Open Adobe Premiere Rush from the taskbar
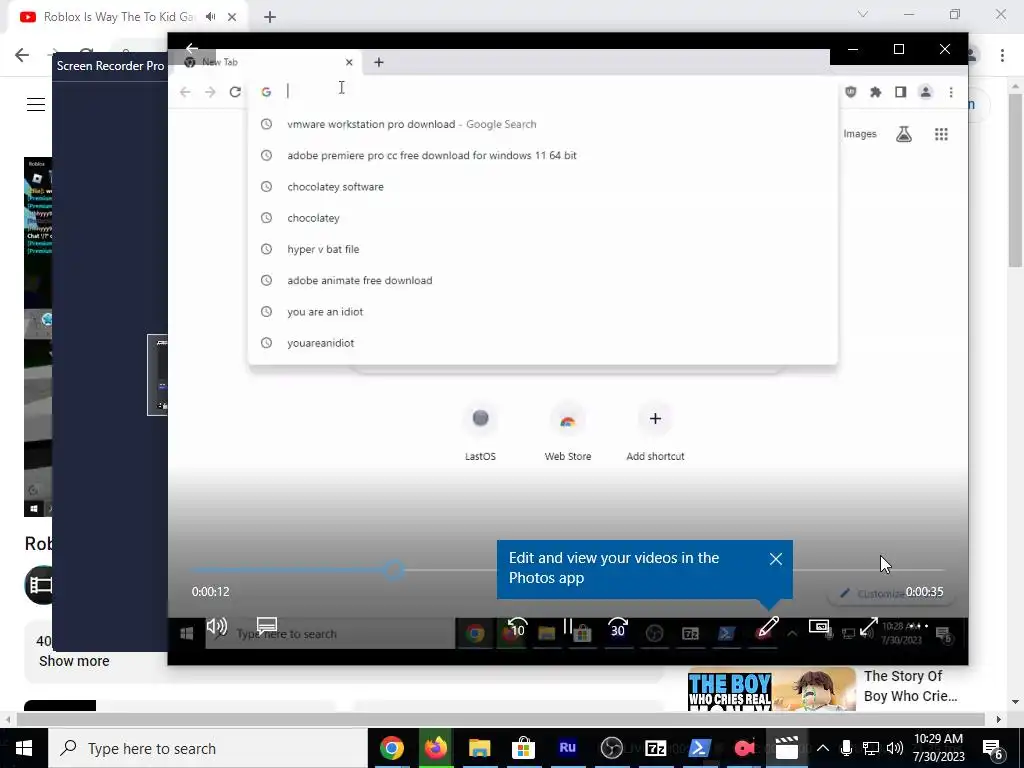The width and height of the screenshot is (1024, 768). (x=567, y=748)
